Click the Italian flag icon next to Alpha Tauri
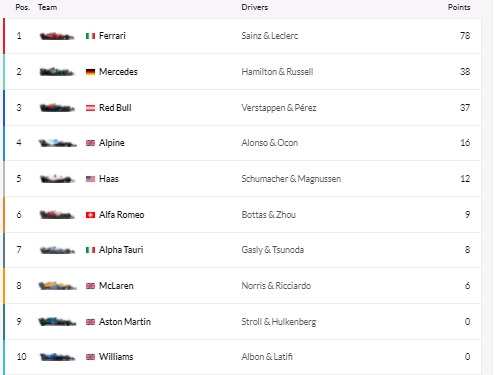Image resolution: width=496 pixels, height=375 pixels. pyautogui.click(x=90, y=250)
